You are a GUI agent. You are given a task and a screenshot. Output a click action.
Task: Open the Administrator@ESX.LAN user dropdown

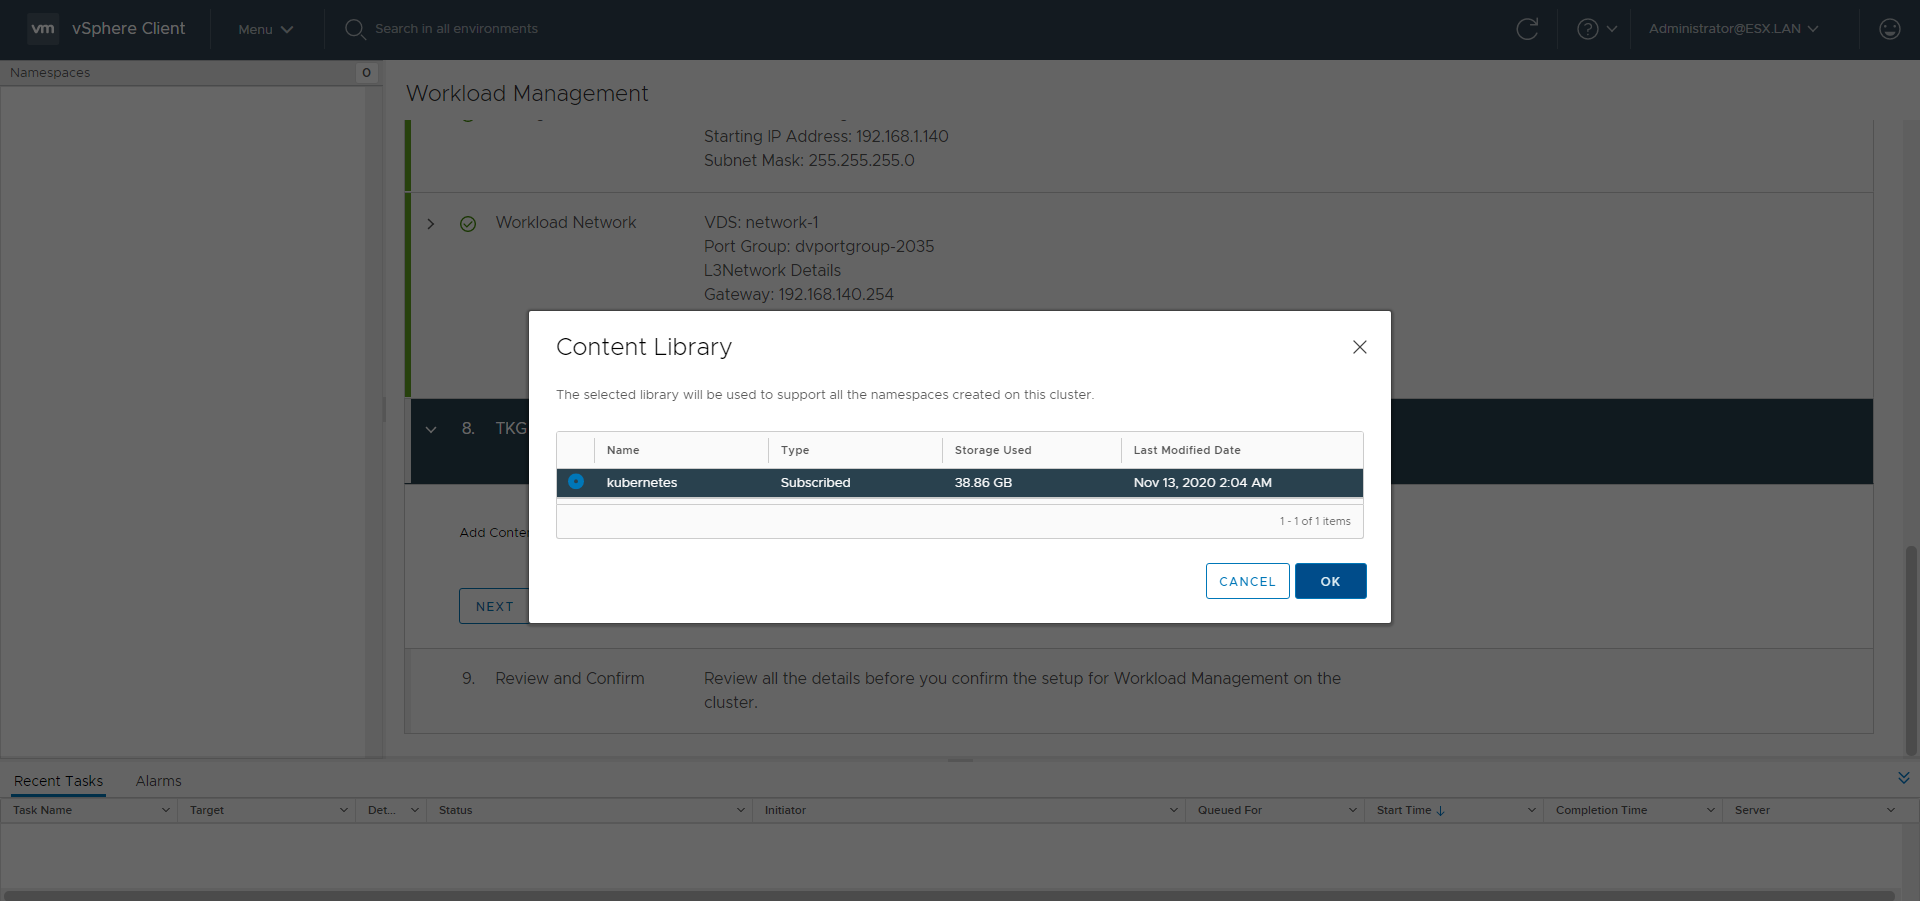click(x=1733, y=29)
